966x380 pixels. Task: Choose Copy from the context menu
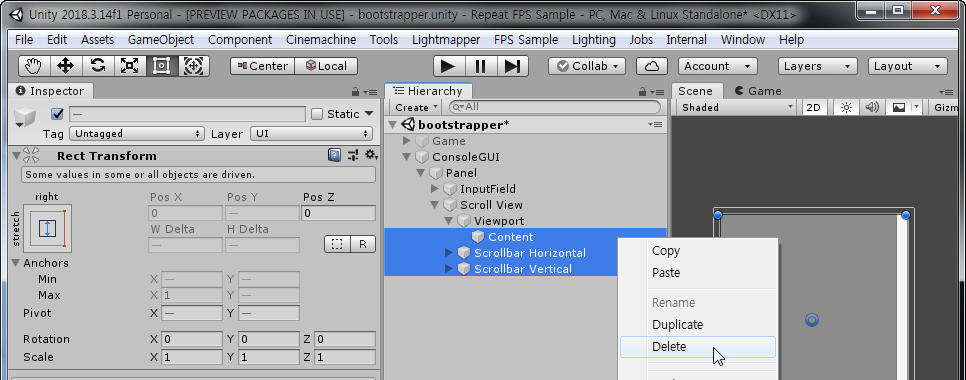(x=698, y=251)
